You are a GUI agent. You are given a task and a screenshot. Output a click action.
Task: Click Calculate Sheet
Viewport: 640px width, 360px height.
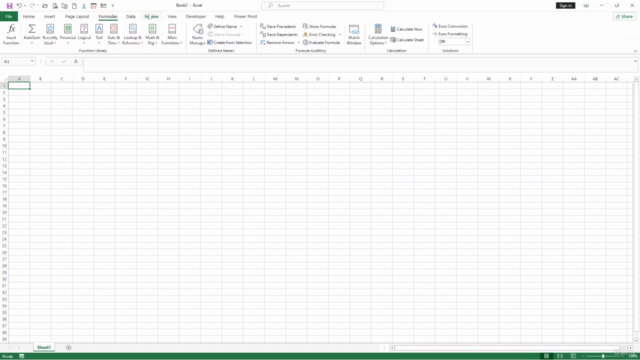[407, 40]
